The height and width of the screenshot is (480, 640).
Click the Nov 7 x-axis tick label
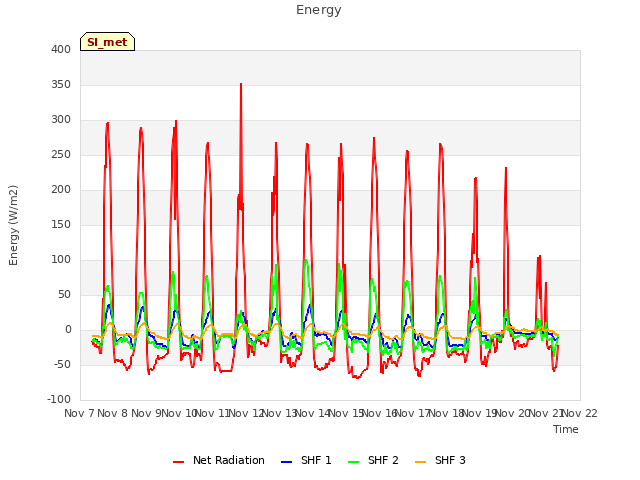79,413
